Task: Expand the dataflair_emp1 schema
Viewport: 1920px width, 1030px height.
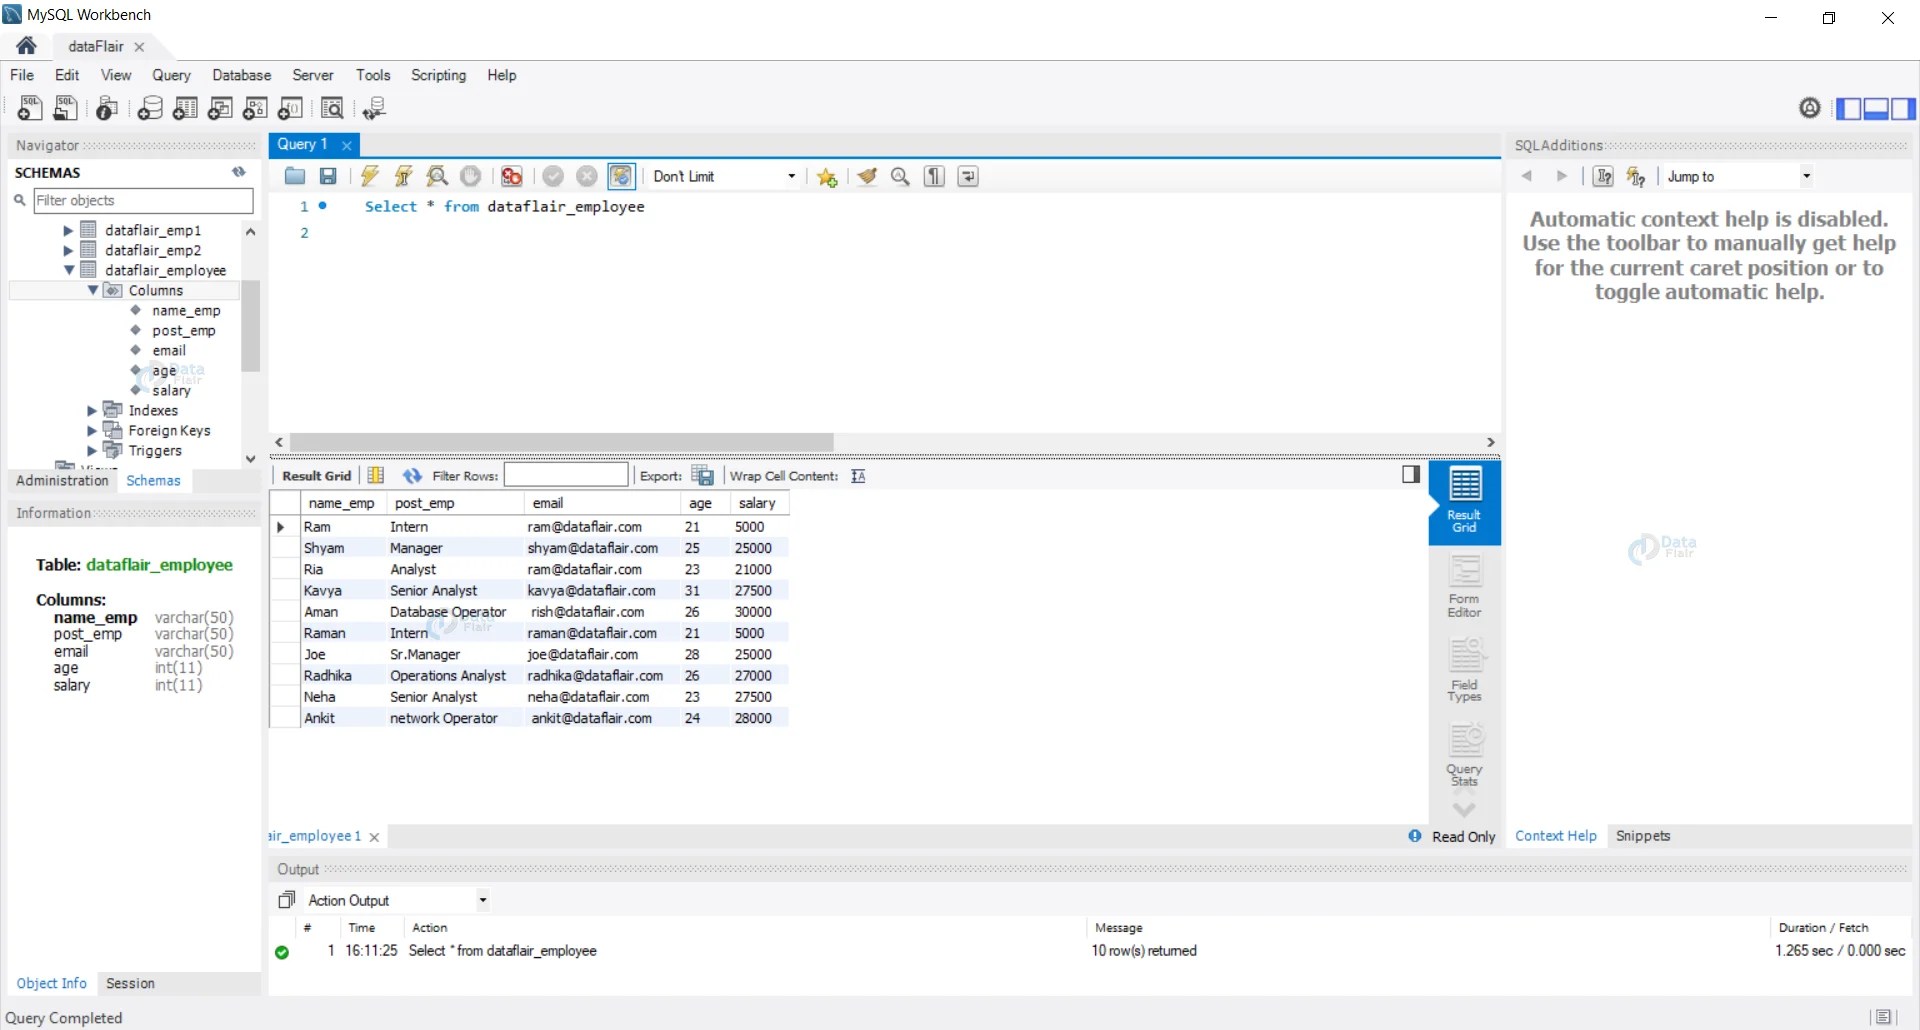Action: (67, 229)
